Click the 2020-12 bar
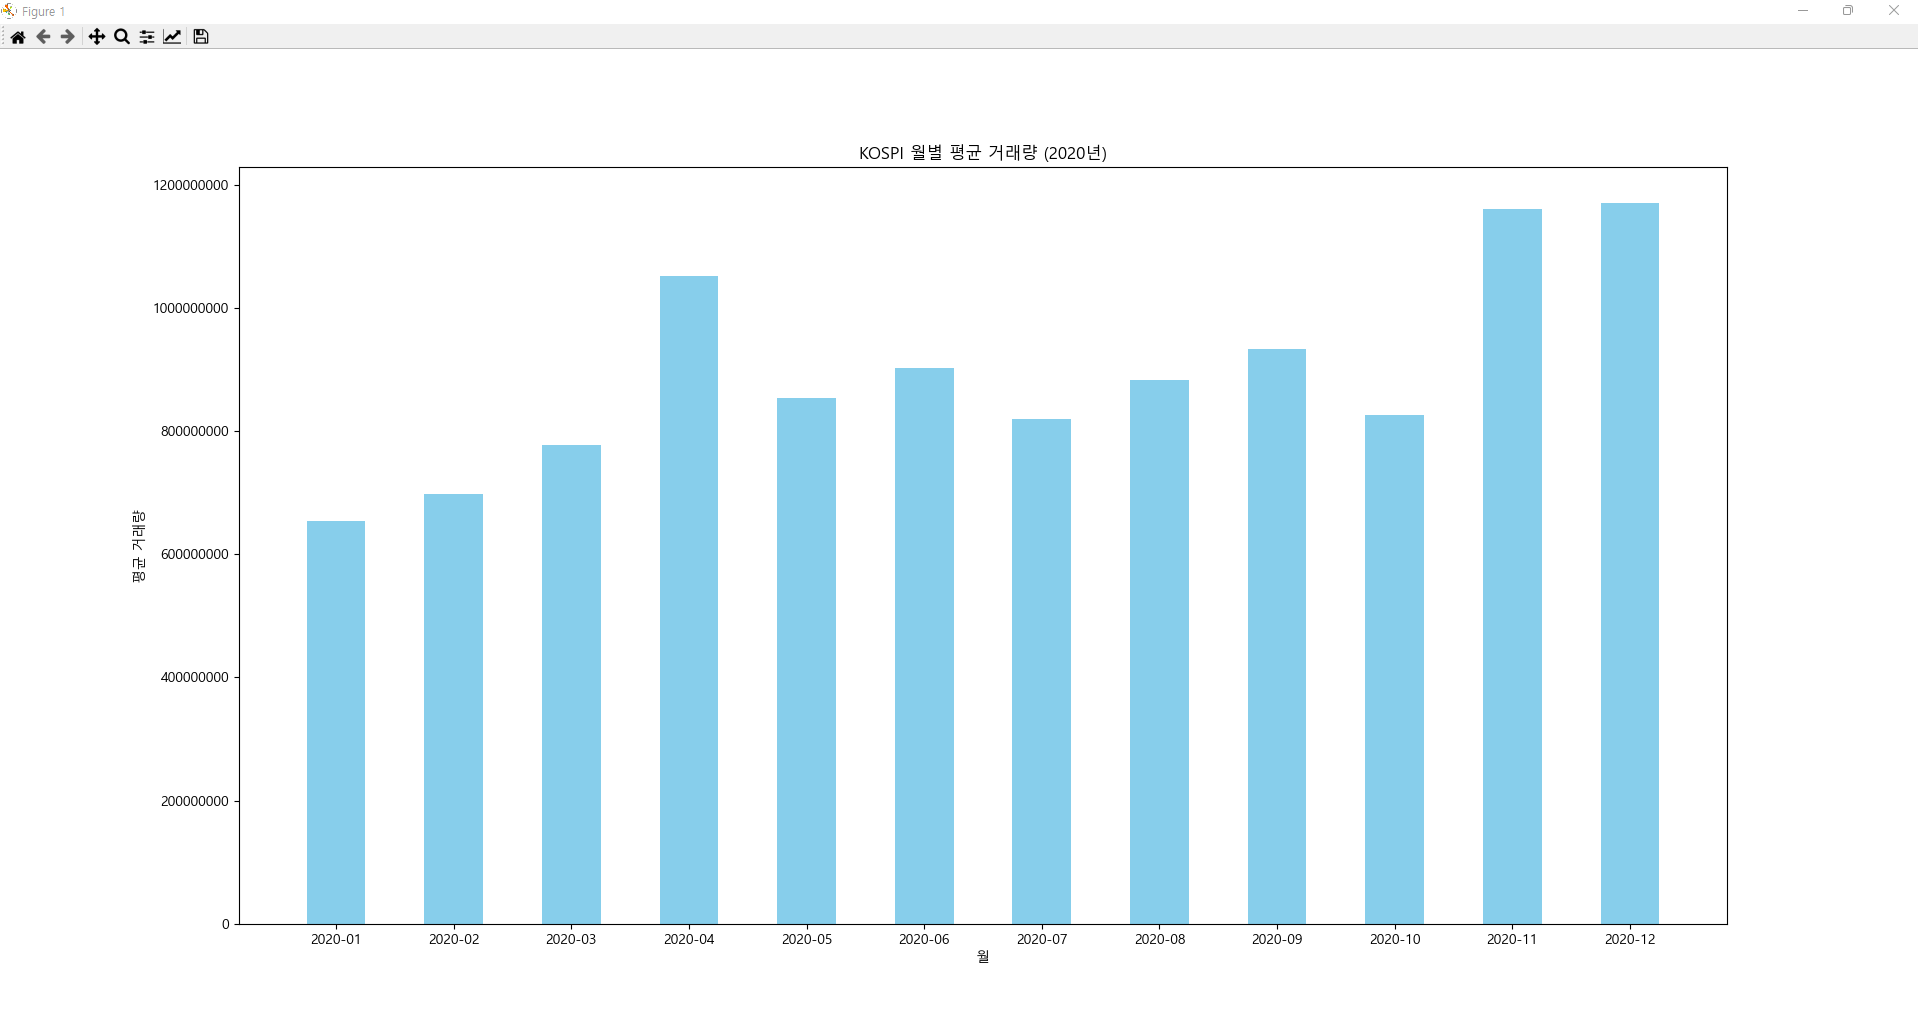The width and height of the screenshot is (1918, 1029). point(1630,563)
